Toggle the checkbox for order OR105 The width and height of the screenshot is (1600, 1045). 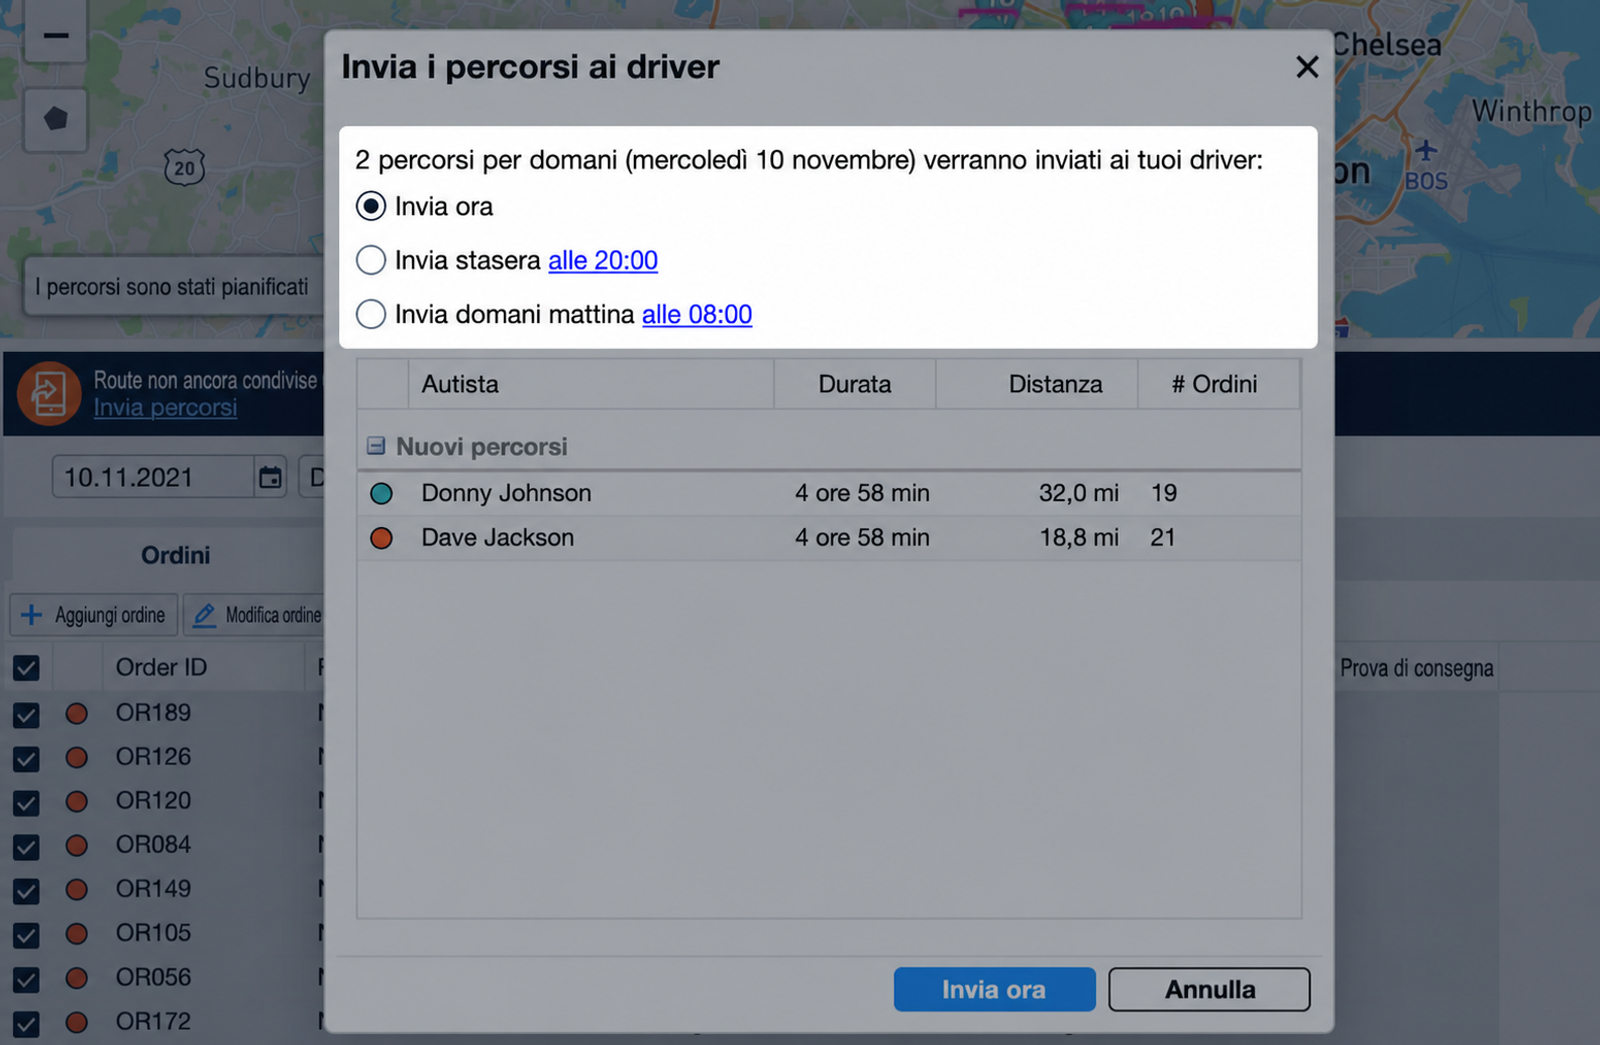tap(26, 934)
